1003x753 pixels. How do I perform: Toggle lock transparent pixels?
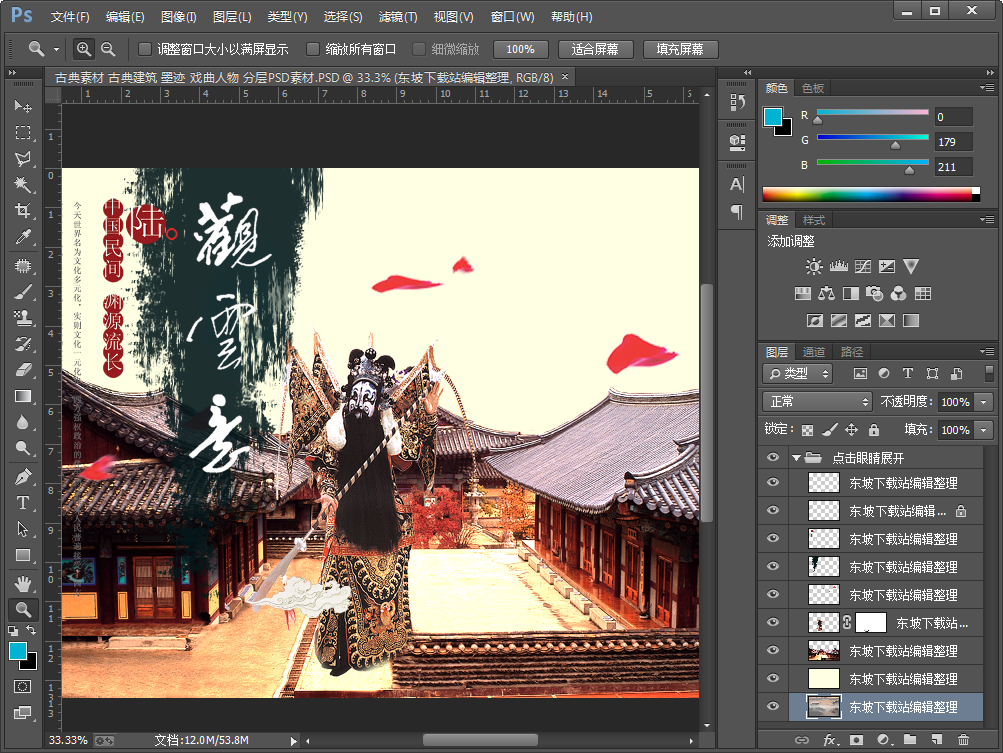(x=808, y=430)
